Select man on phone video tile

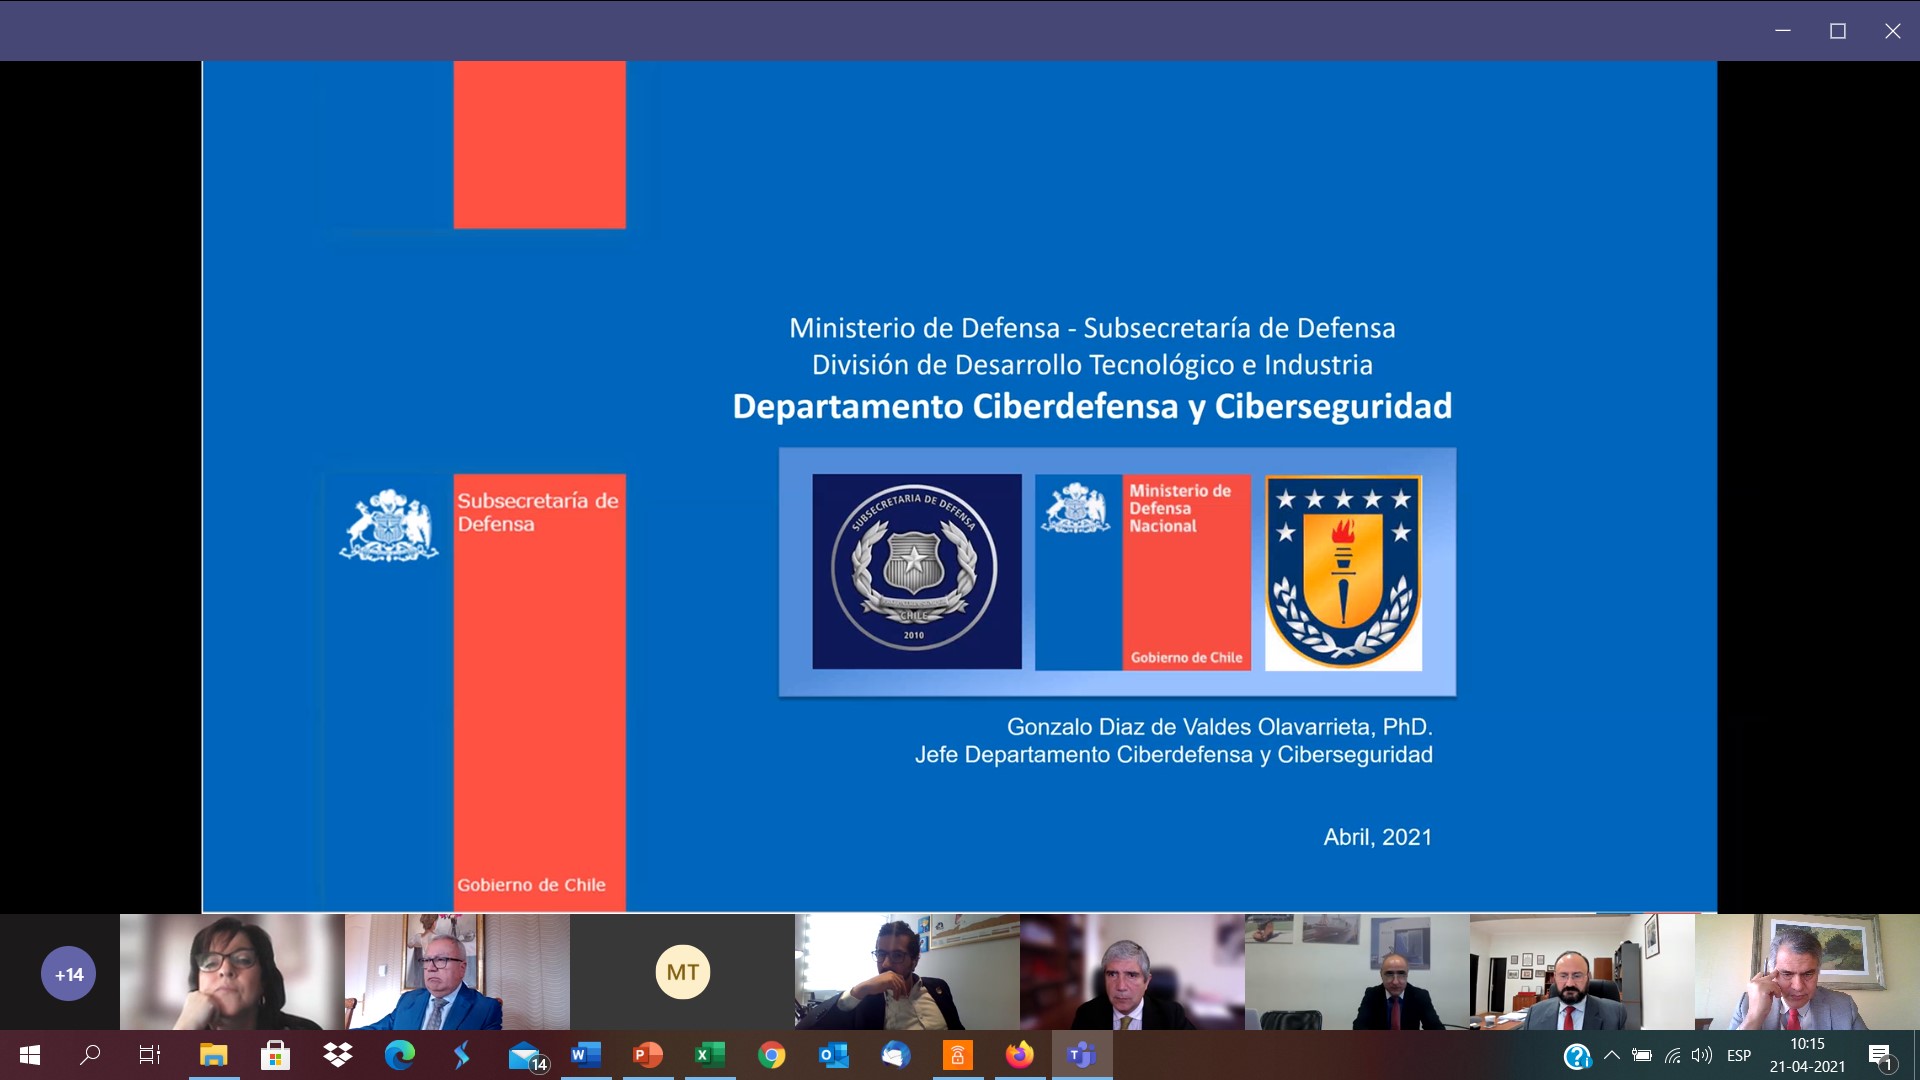click(x=1807, y=972)
